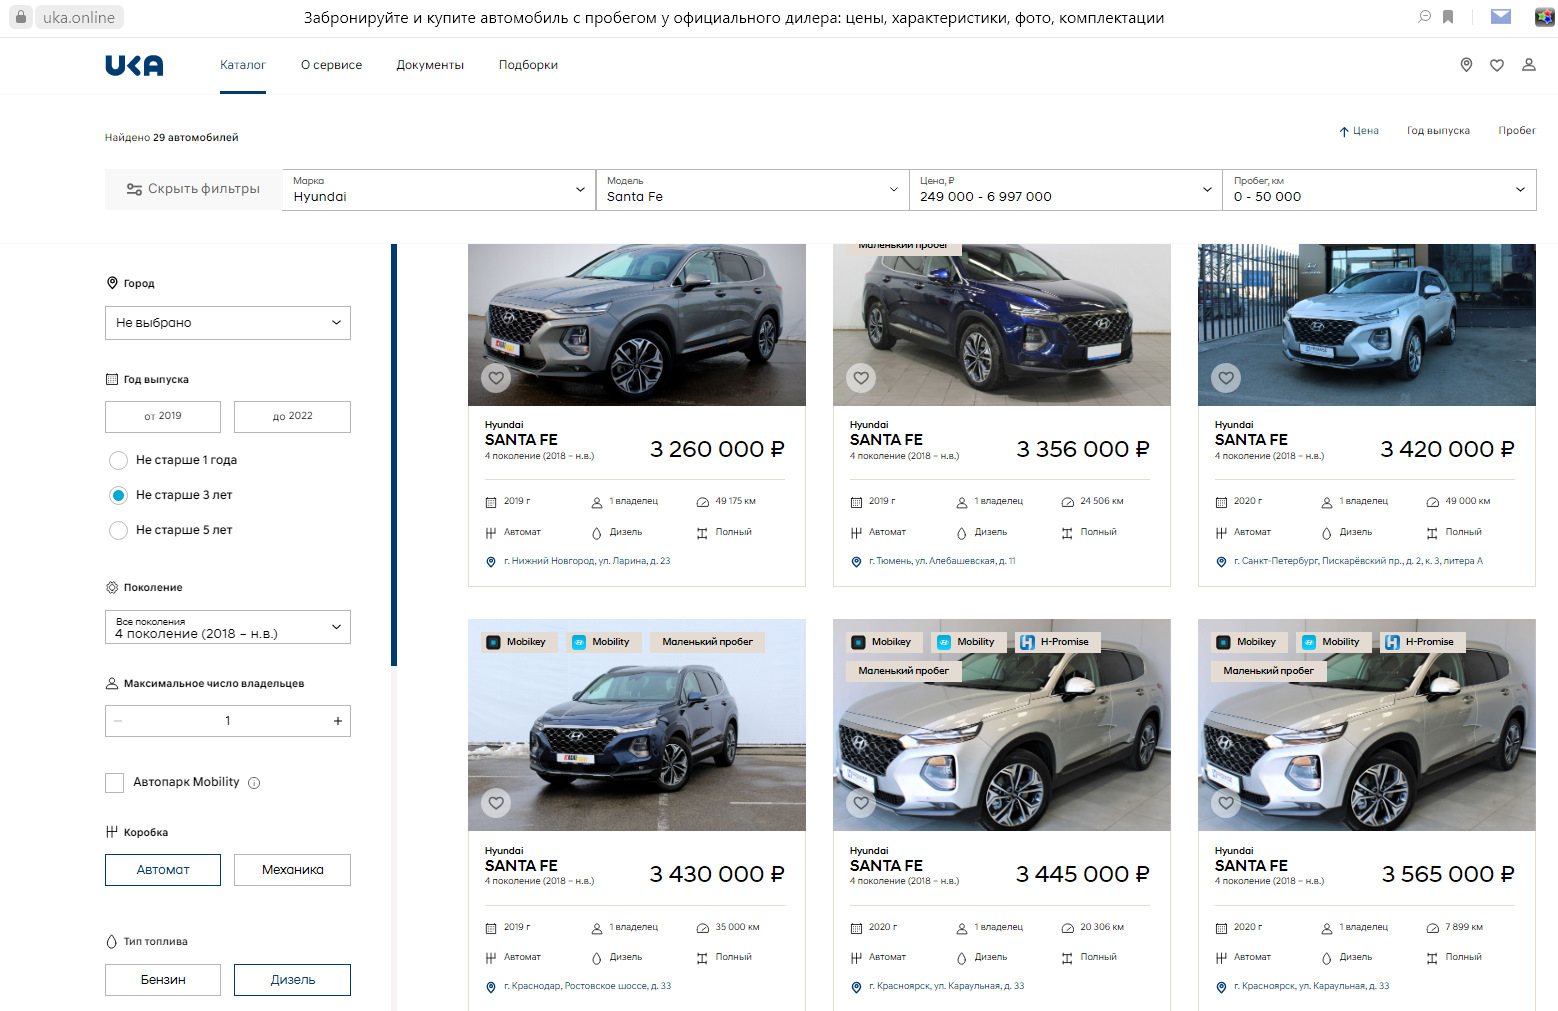
Task: Toggle the Механика gearbox filter
Action: 292,870
